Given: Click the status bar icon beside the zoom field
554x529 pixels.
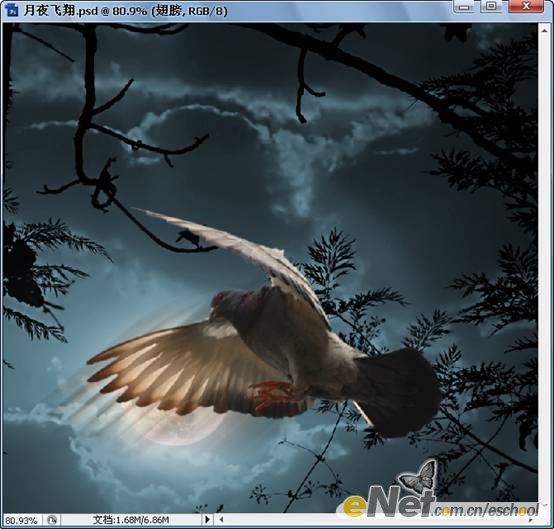Looking at the screenshot, I should (52, 520).
